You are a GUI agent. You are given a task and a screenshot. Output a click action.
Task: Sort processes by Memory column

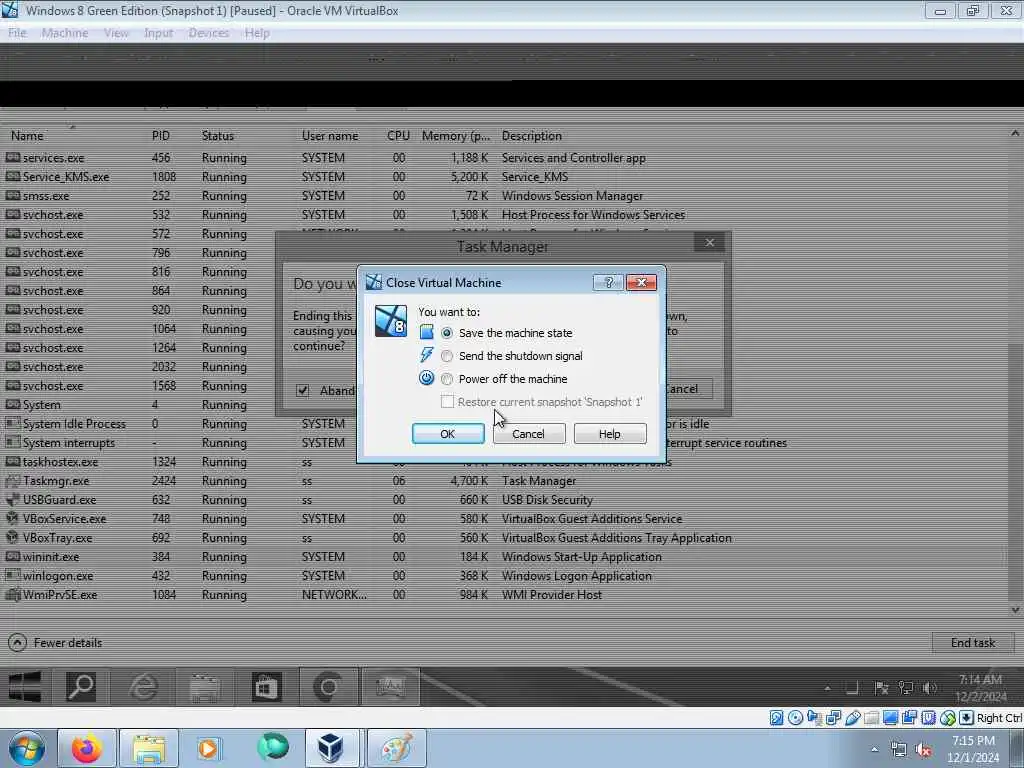[x=456, y=136]
